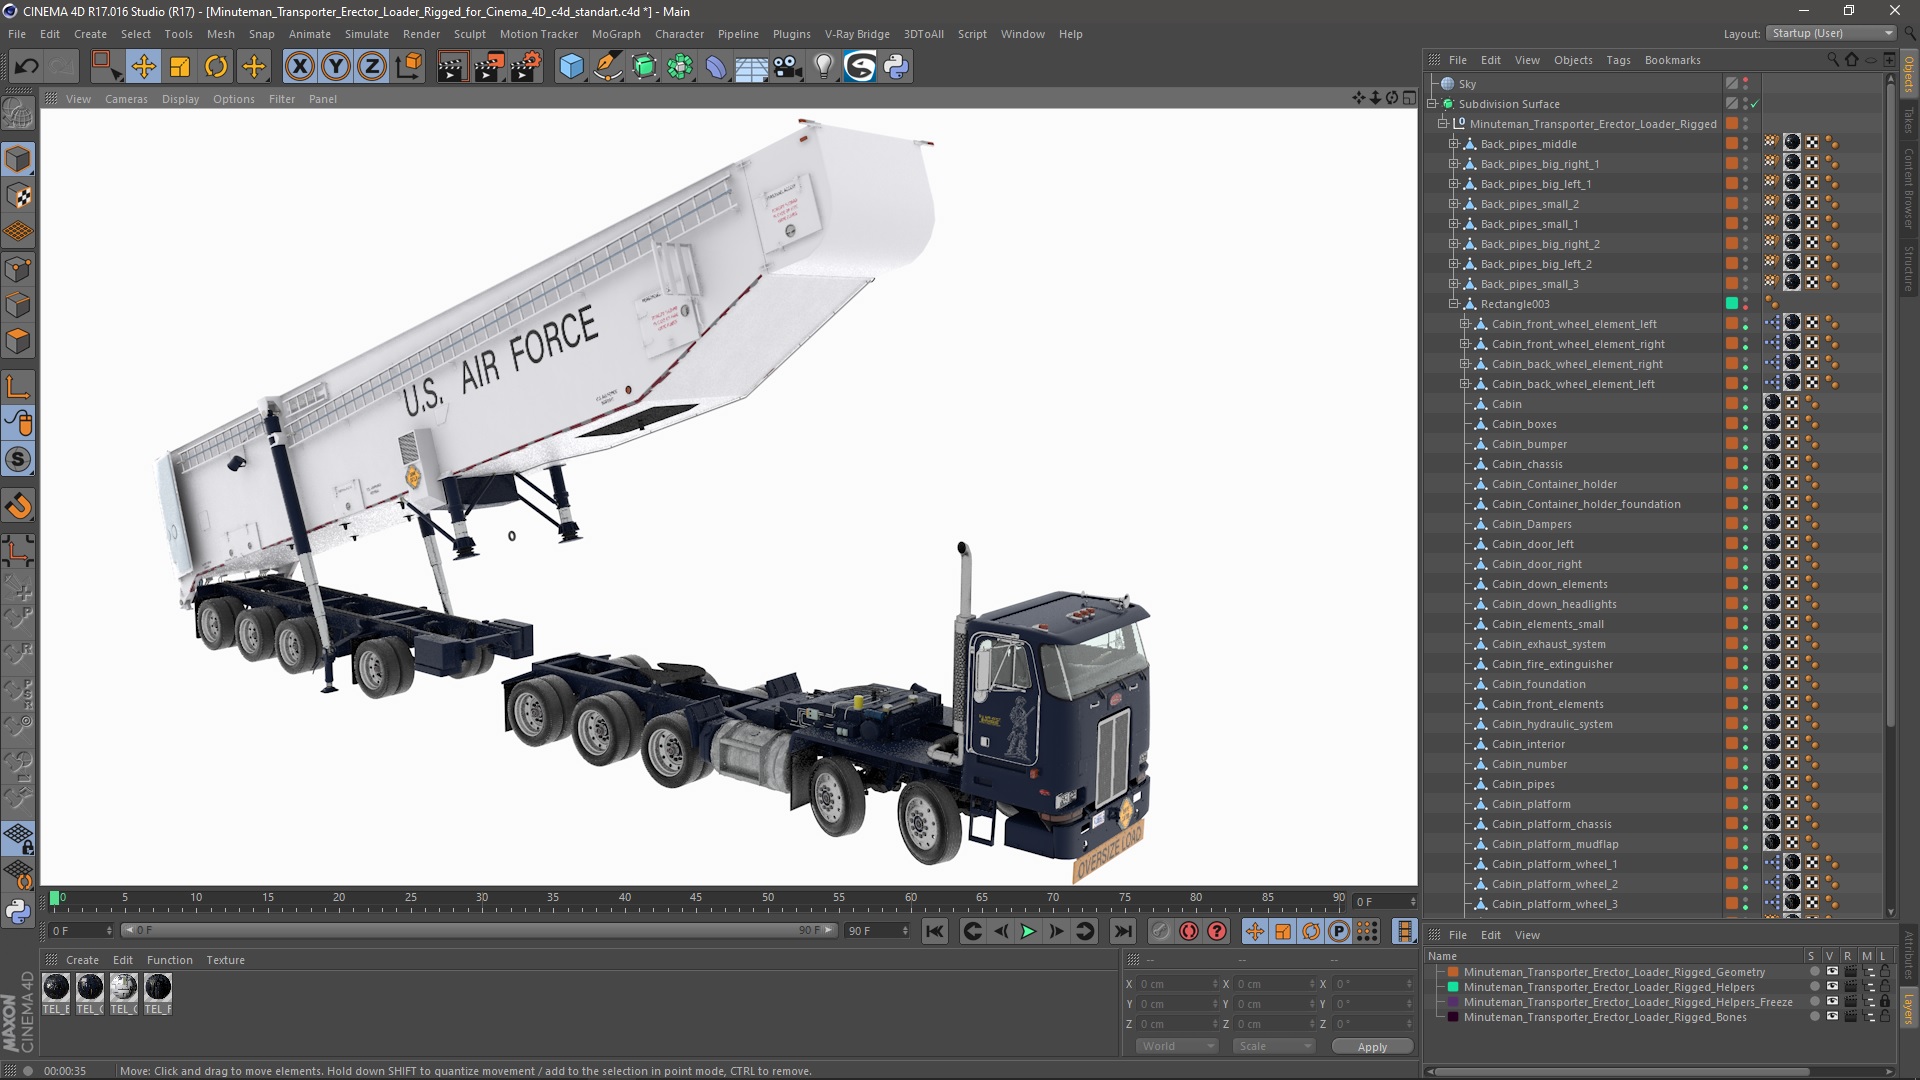Toggle eye visibility for Rigged_Geometry layer
The image size is (1920, 1080).
point(1832,971)
